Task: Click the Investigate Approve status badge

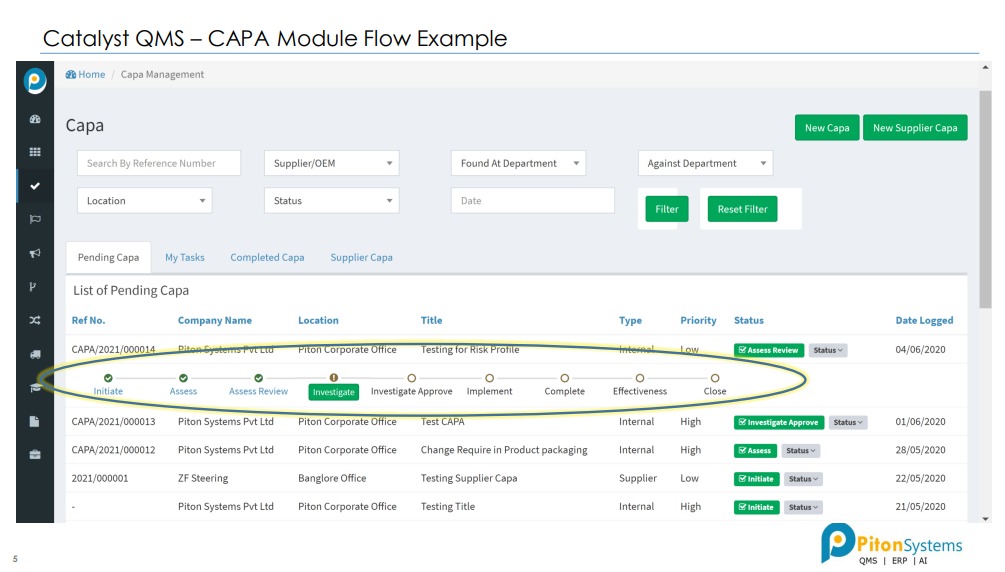Action: coord(779,422)
